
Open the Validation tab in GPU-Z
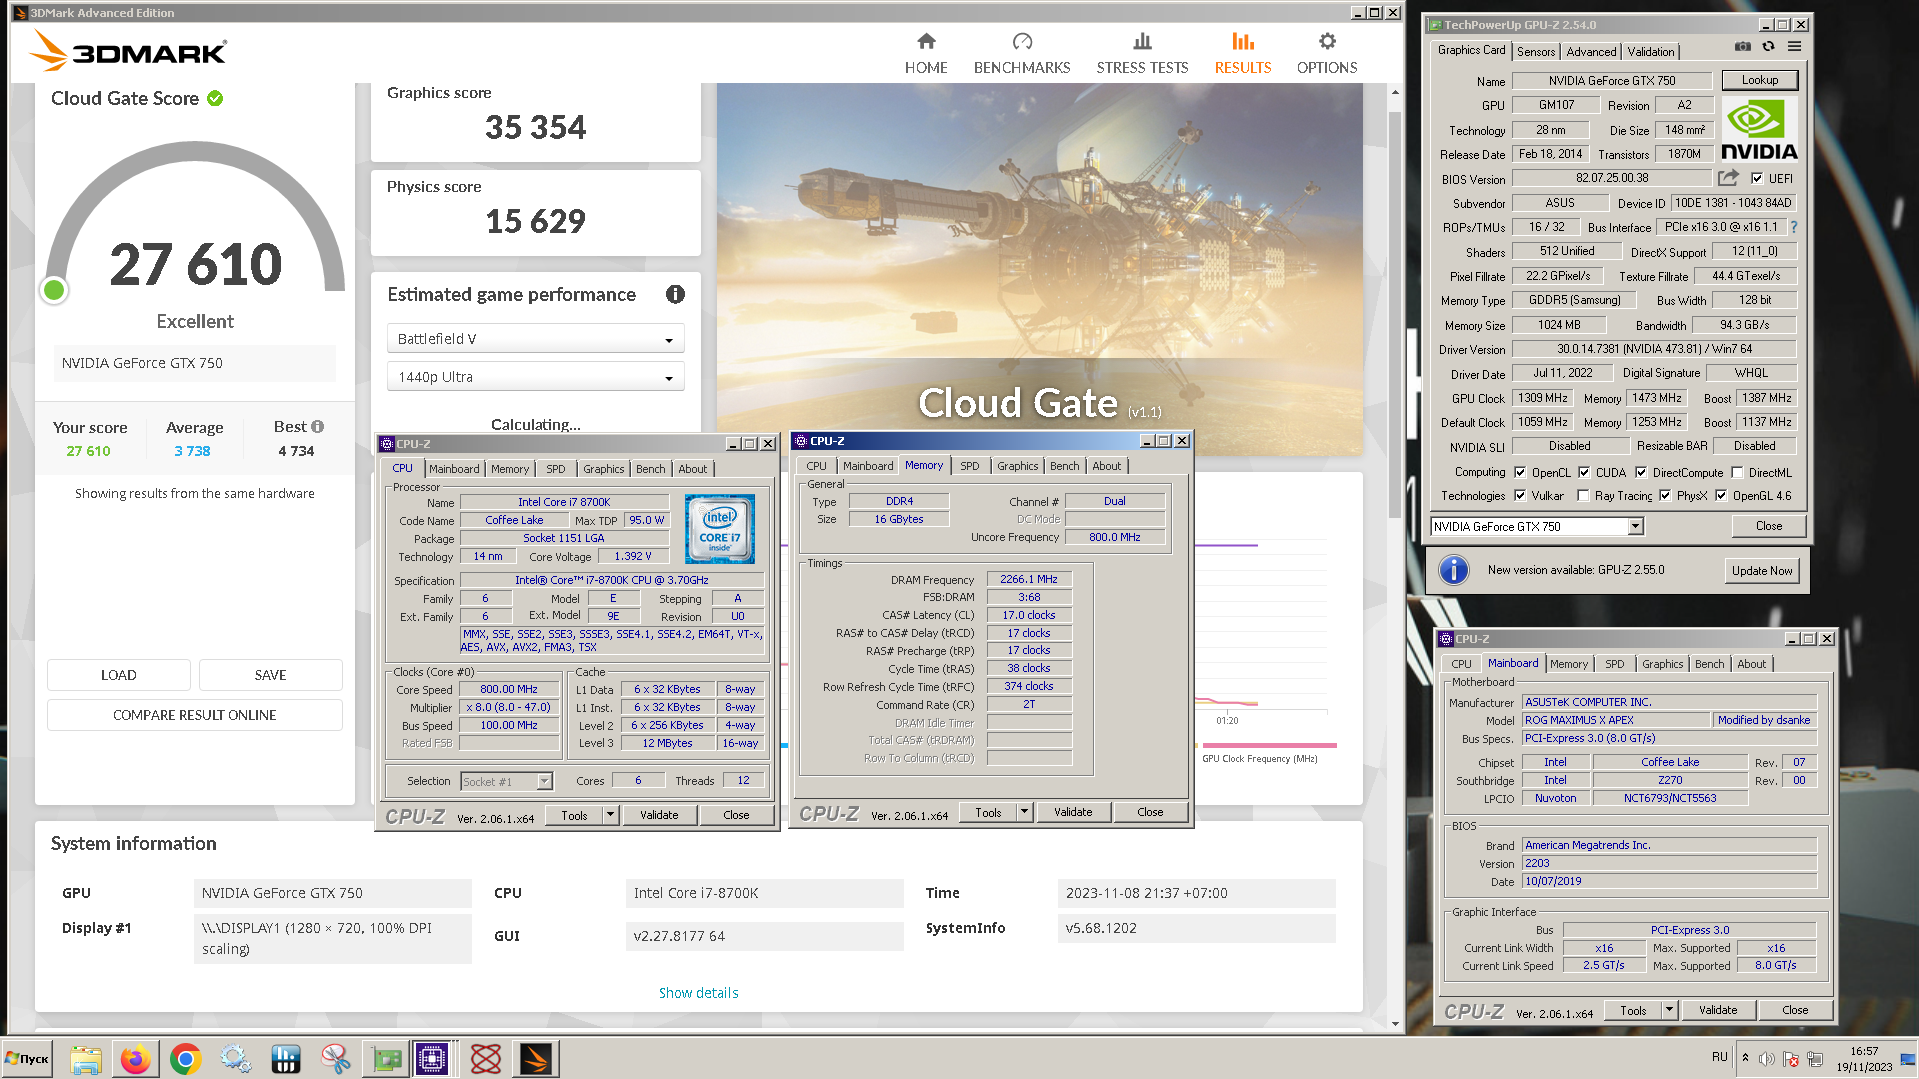[x=1650, y=52]
